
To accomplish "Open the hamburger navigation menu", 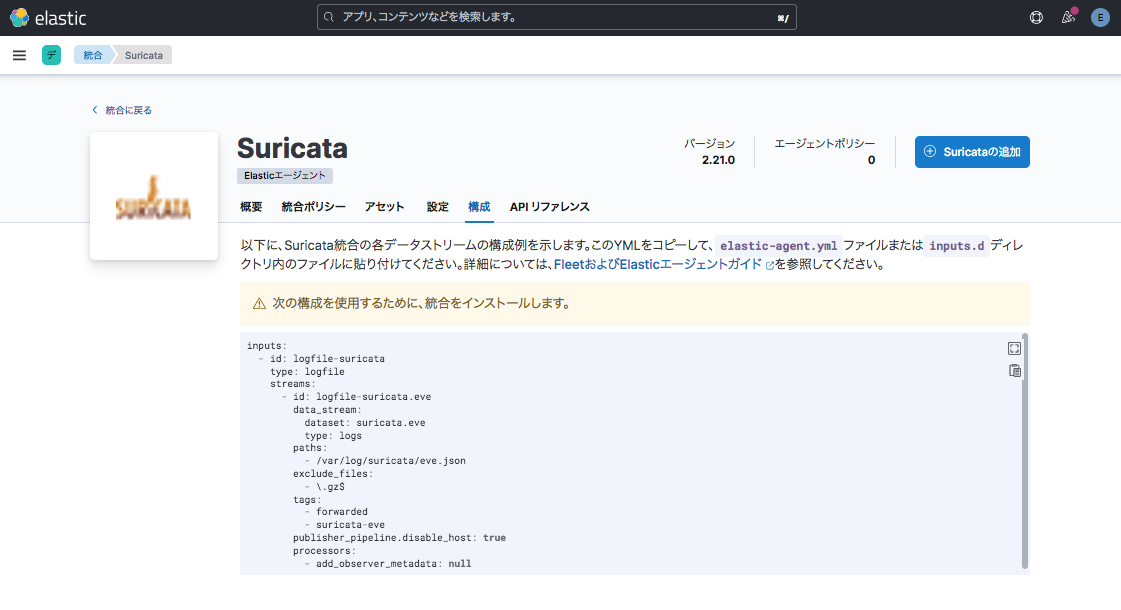I will tap(19, 55).
